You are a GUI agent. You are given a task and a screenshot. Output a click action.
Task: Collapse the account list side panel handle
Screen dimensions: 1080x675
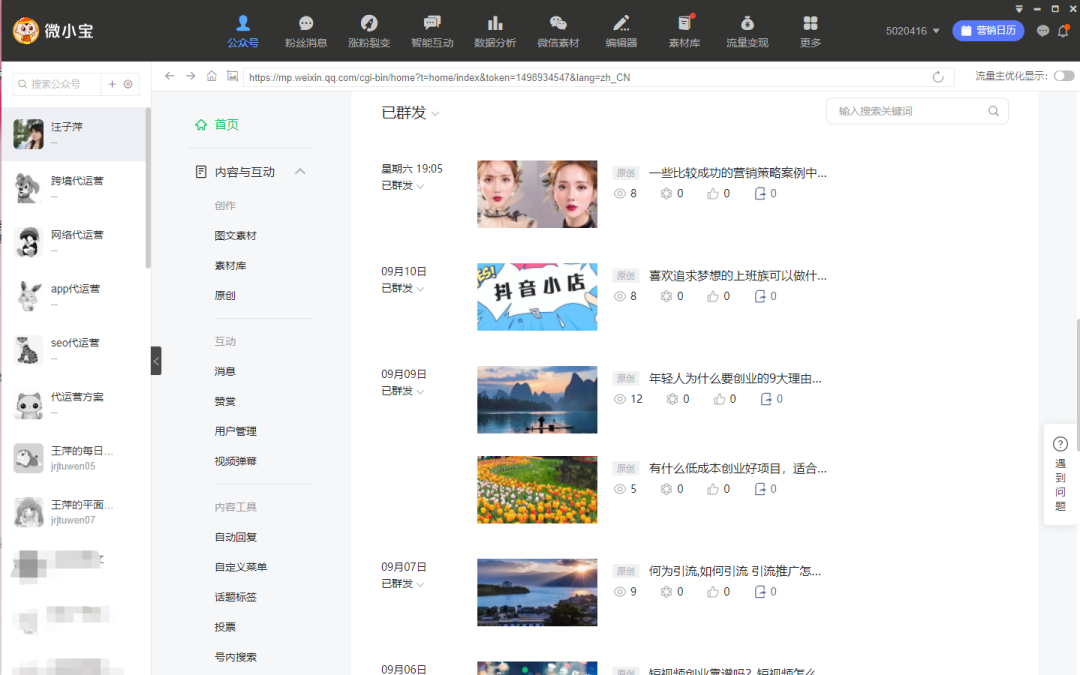[156, 360]
